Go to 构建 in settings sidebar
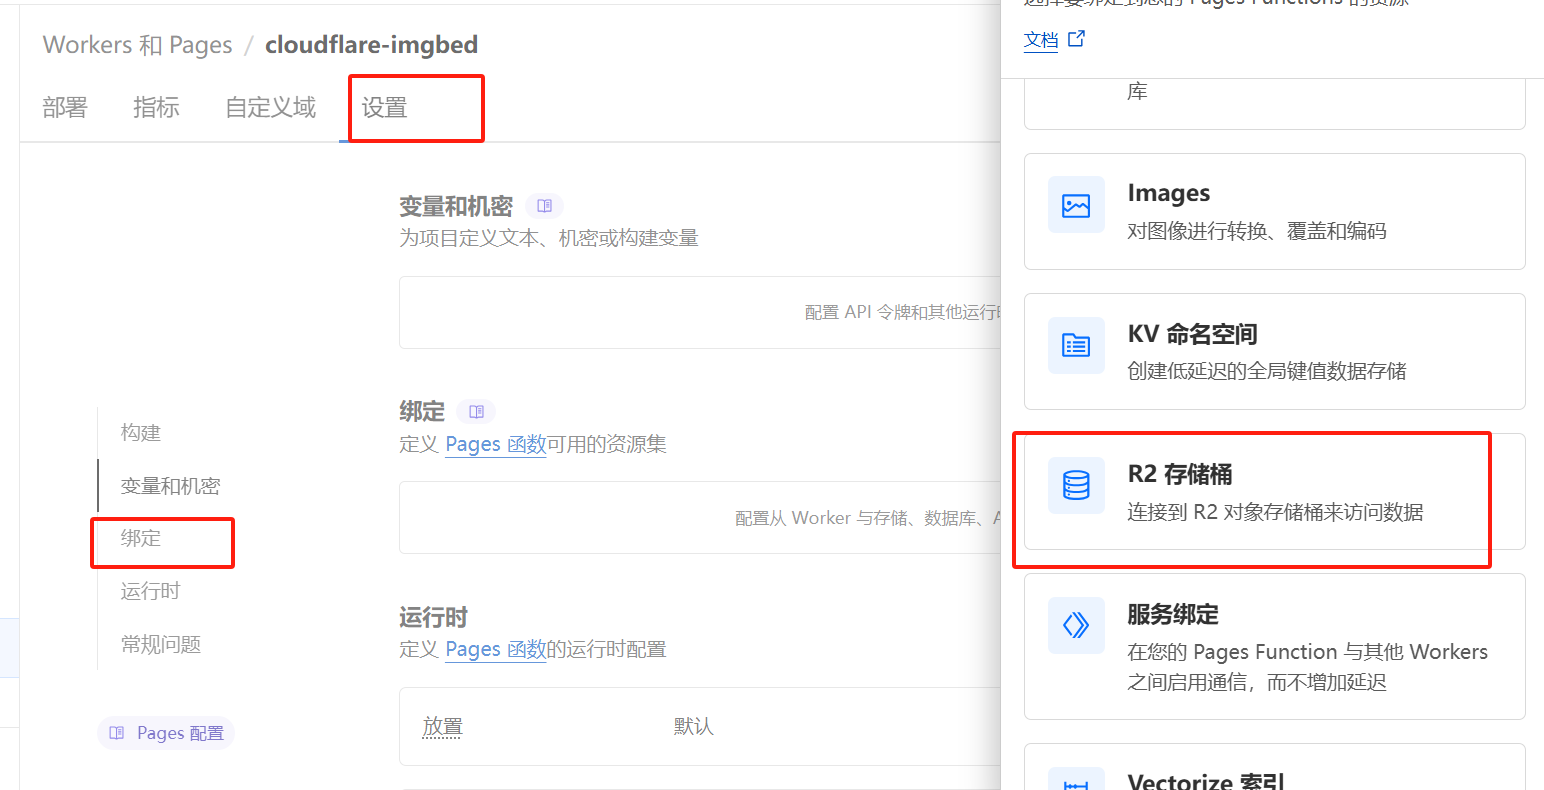Viewport: 1544px width, 790px height. click(x=141, y=433)
